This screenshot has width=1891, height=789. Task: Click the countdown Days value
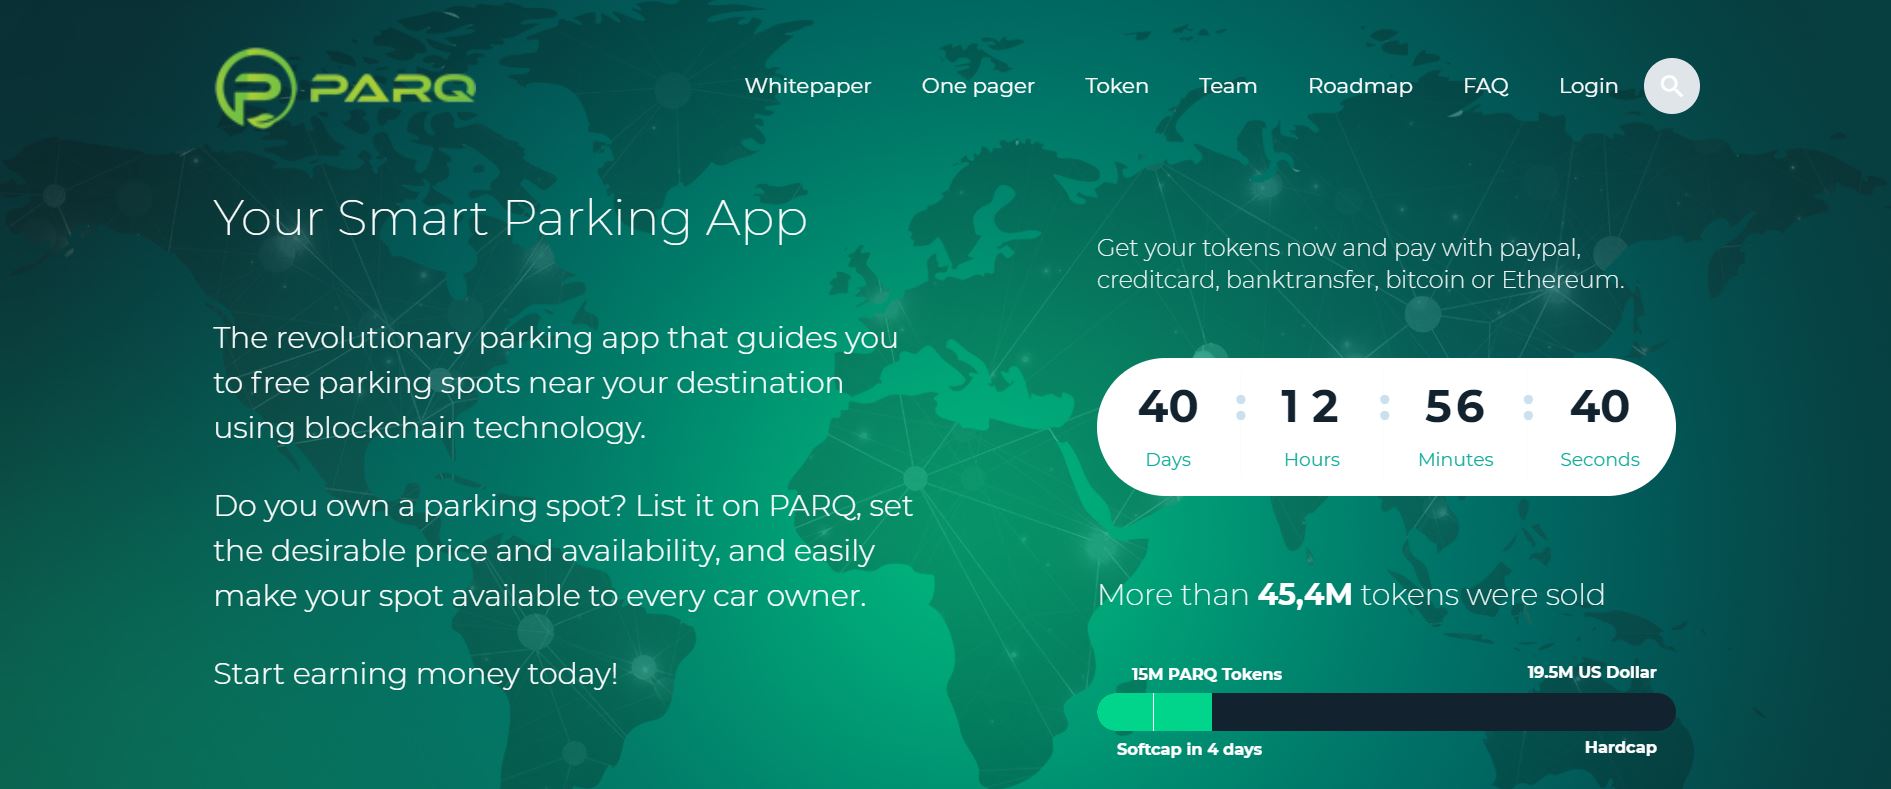coord(1168,406)
